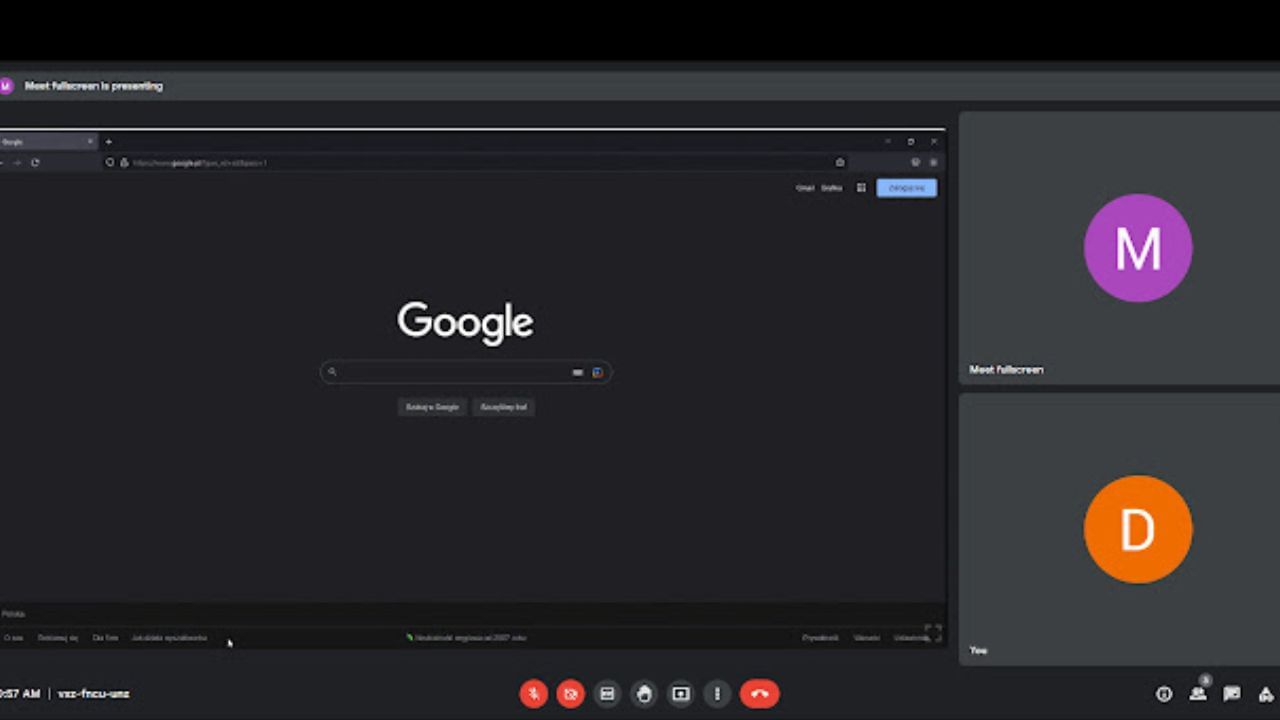Open the Grafika images link
This screenshot has height=720, width=1280.
click(831, 188)
